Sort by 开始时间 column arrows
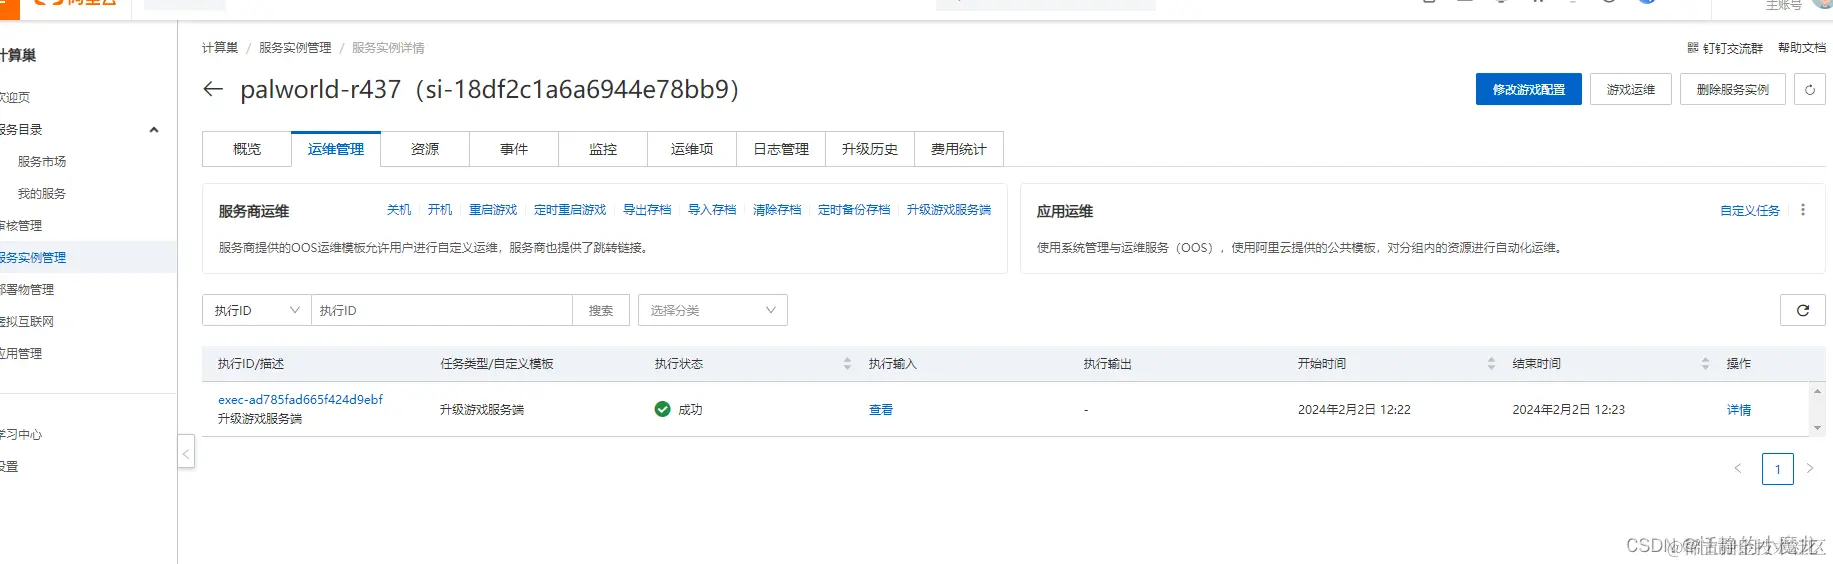Viewport: 1833px width, 564px height. pos(1491,364)
